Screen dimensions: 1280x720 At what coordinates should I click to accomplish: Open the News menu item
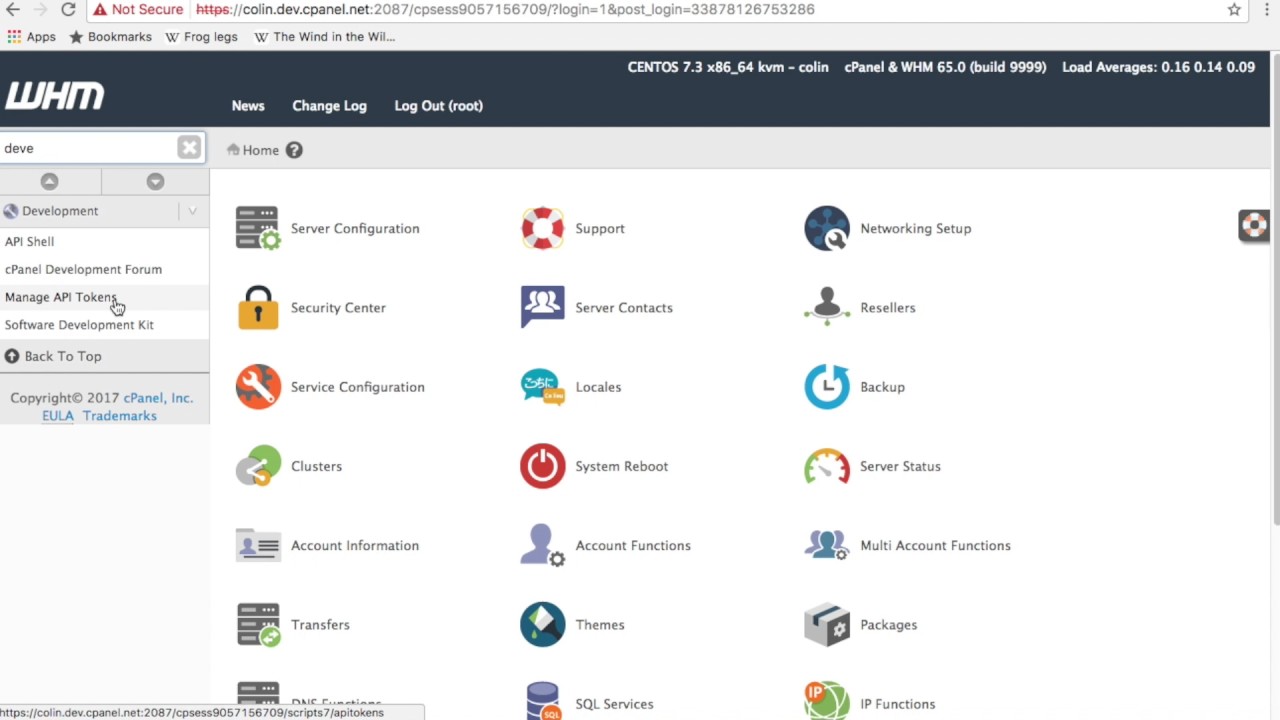(248, 106)
